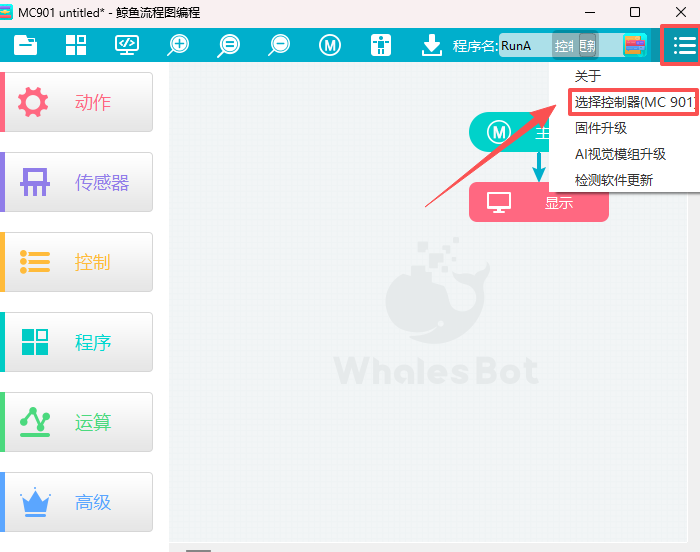Click 检测软件更新 menu item
The height and width of the screenshot is (552, 700).
(614, 180)
